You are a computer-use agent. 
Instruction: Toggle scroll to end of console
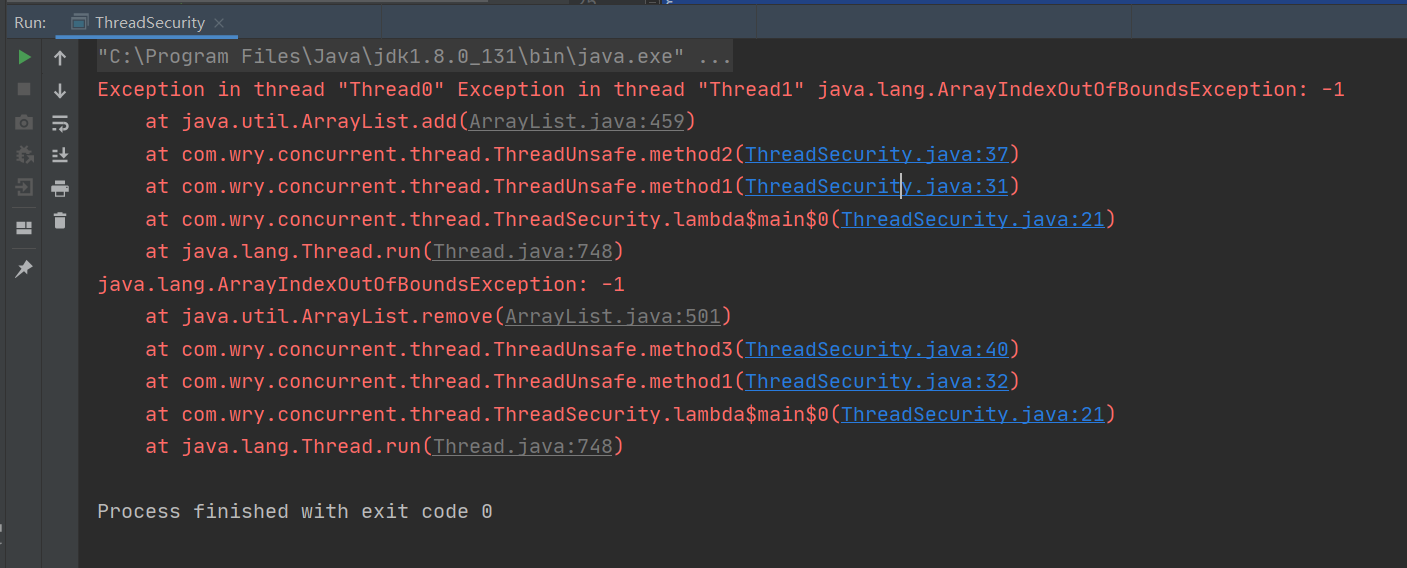click(60, 155)
